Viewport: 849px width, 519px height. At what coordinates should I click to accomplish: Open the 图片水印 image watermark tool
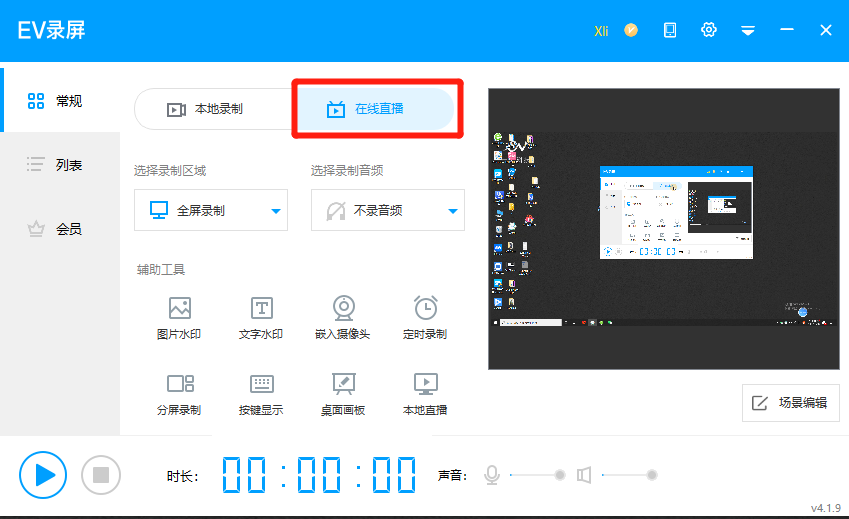coord(179,317)
